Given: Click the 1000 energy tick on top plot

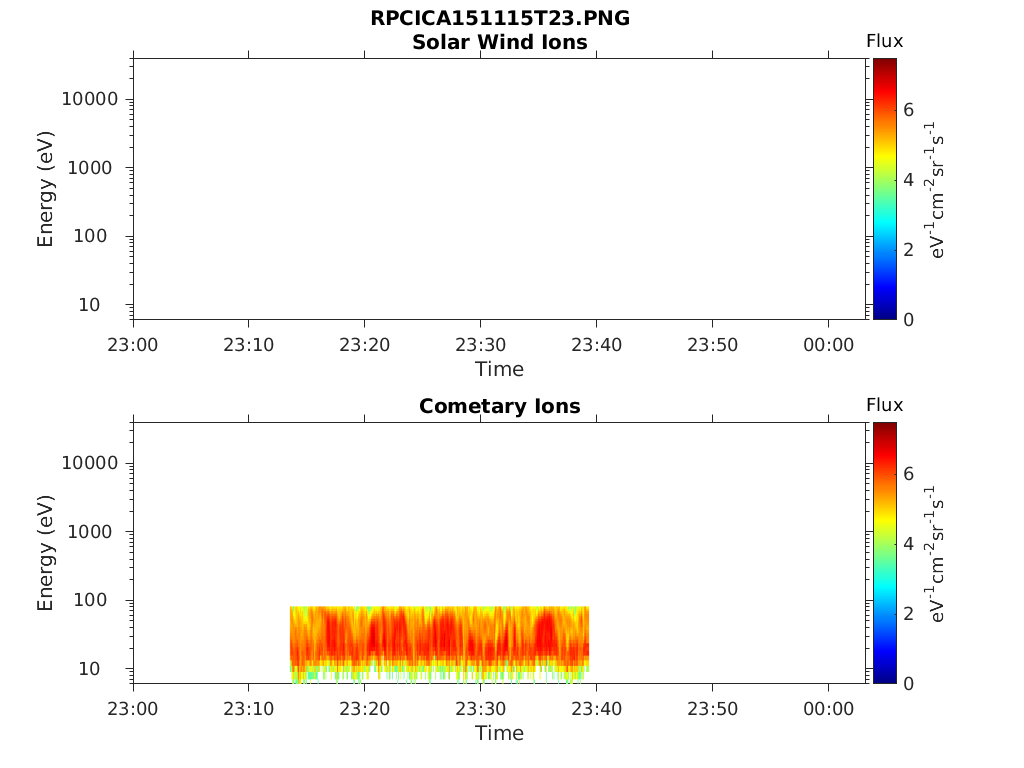Looking at the screenshot, I should pos(90,168).
